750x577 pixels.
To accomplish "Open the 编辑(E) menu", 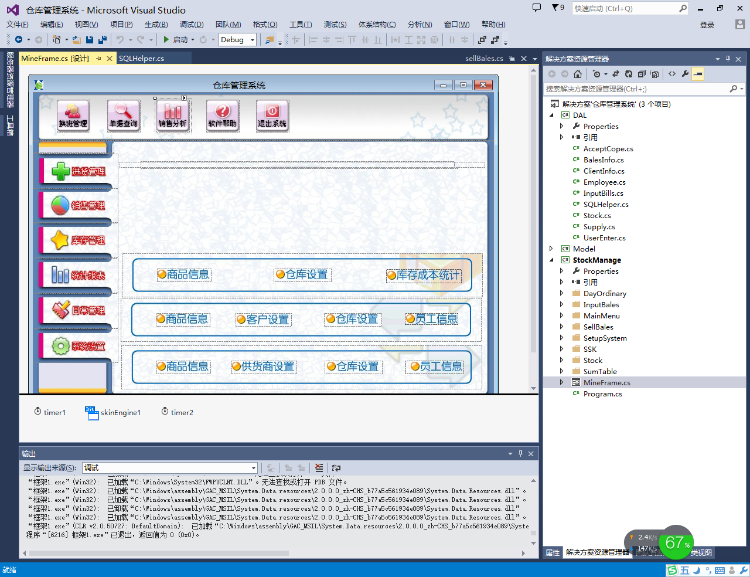I will point(52,24).
